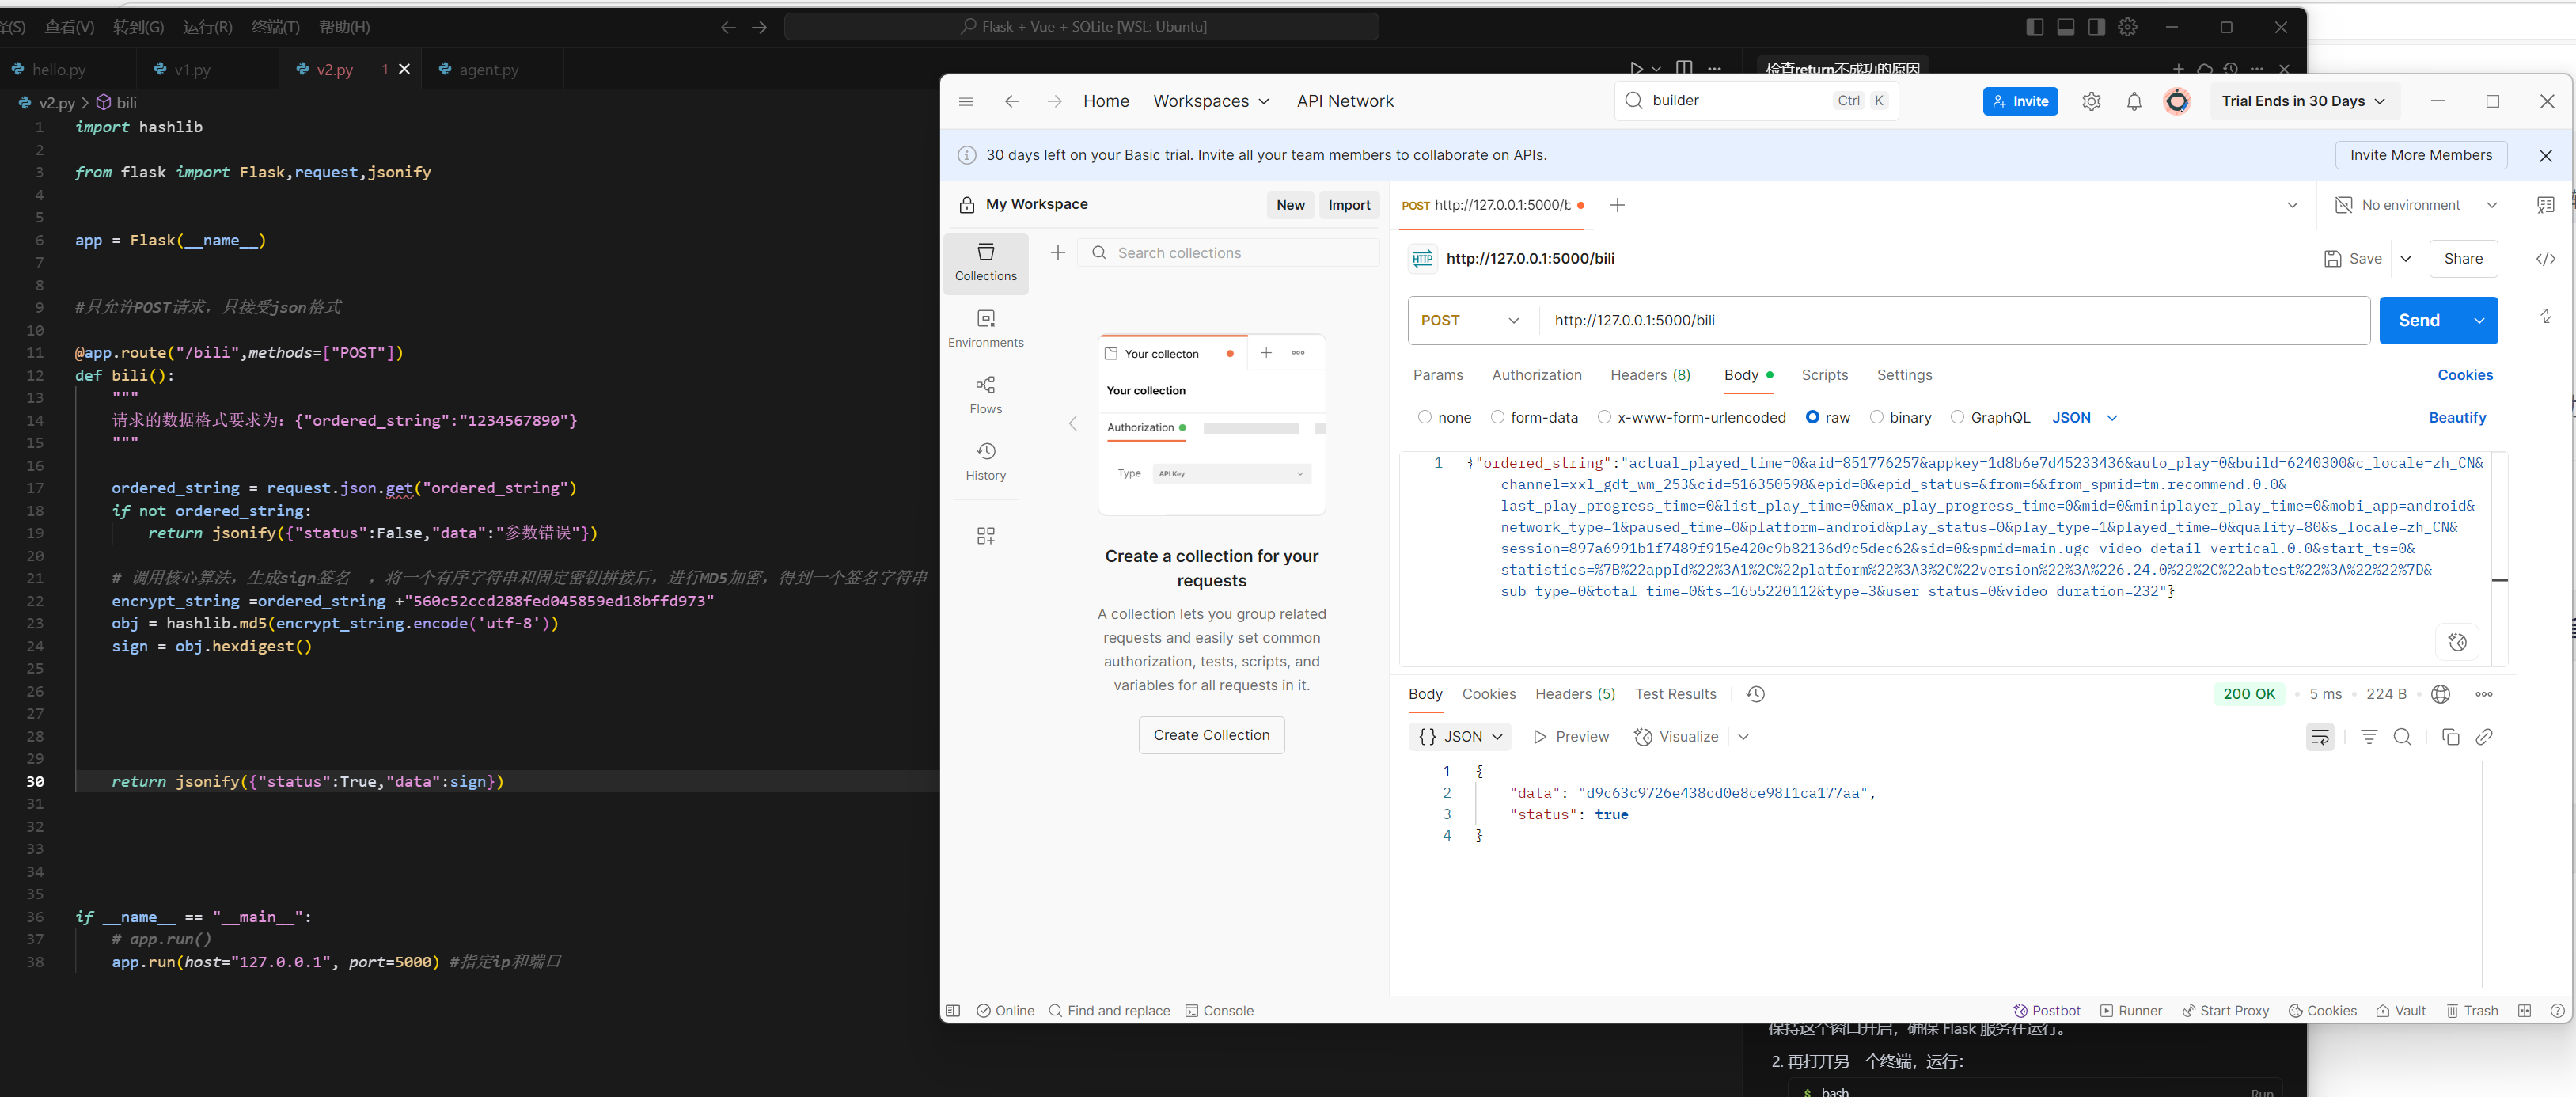Screen dimensions: 2576x1097
Task: Select the binary body type
Action: [1877, 418]
